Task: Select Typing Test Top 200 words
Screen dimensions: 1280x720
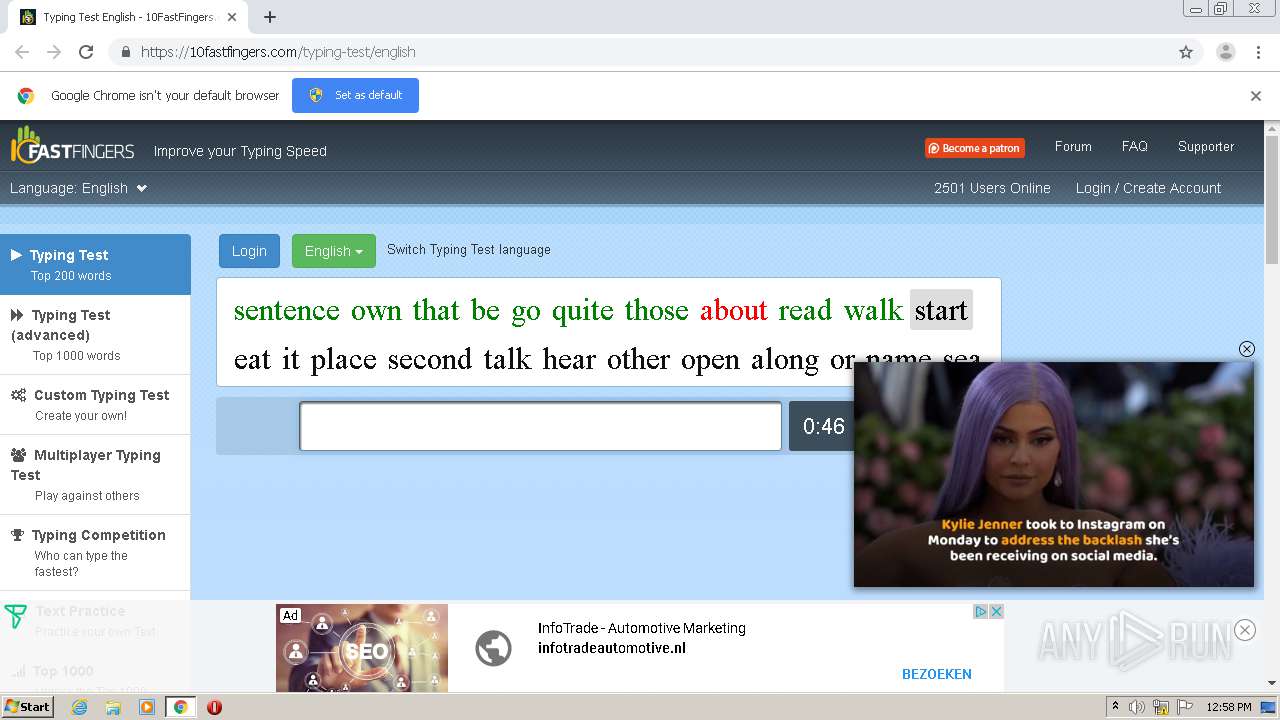Action: [95, 264]
